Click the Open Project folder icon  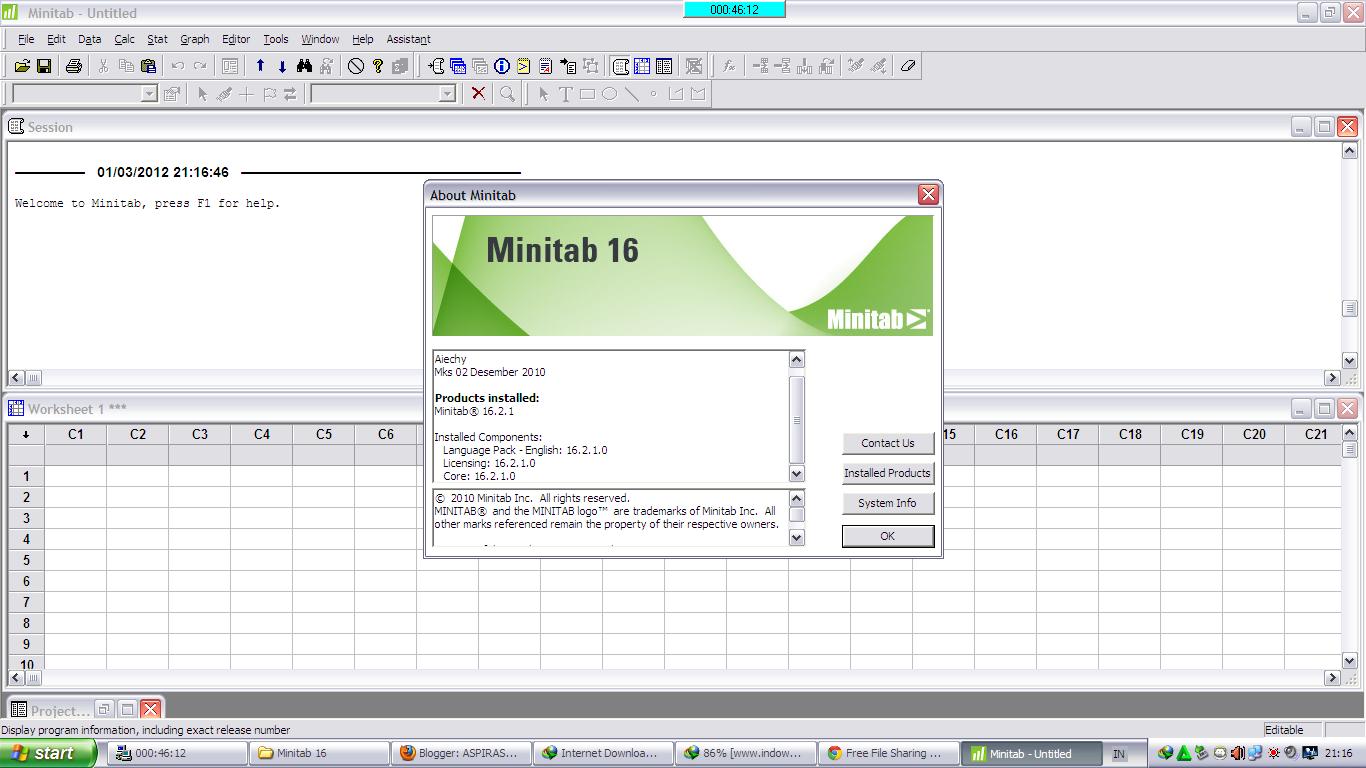click(22, 66)
